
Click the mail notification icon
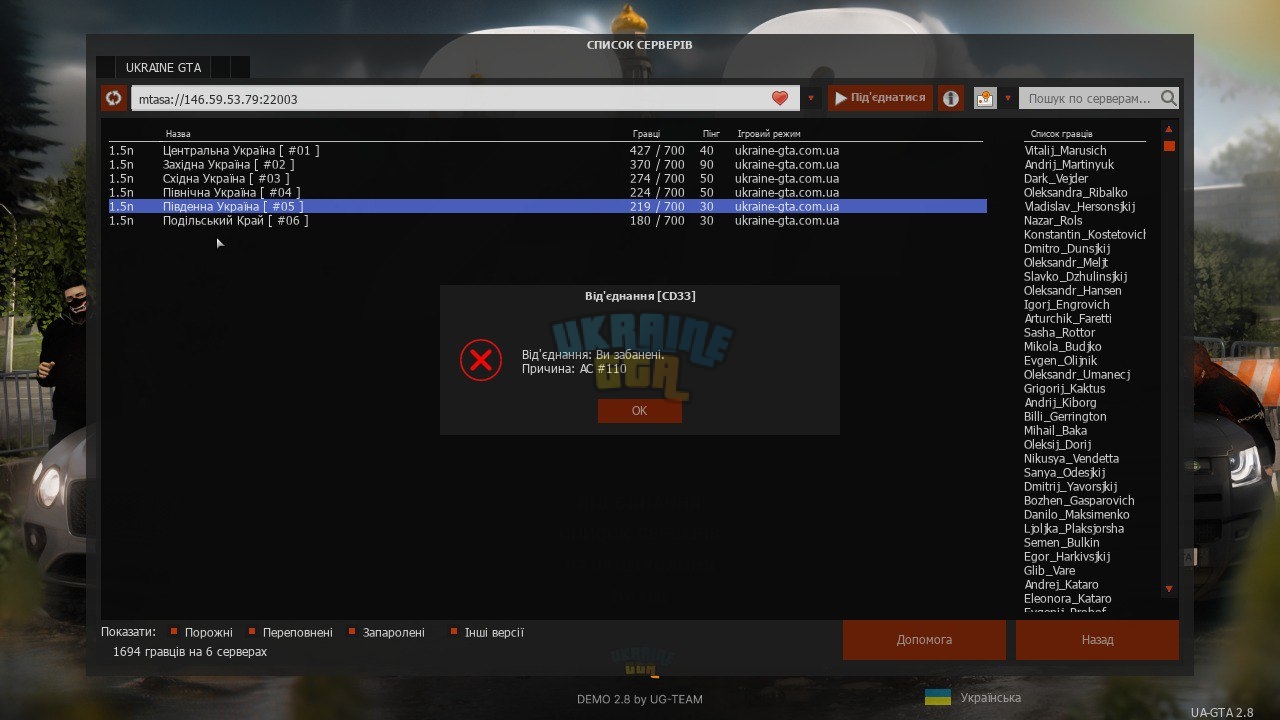[x=985, y=98]
